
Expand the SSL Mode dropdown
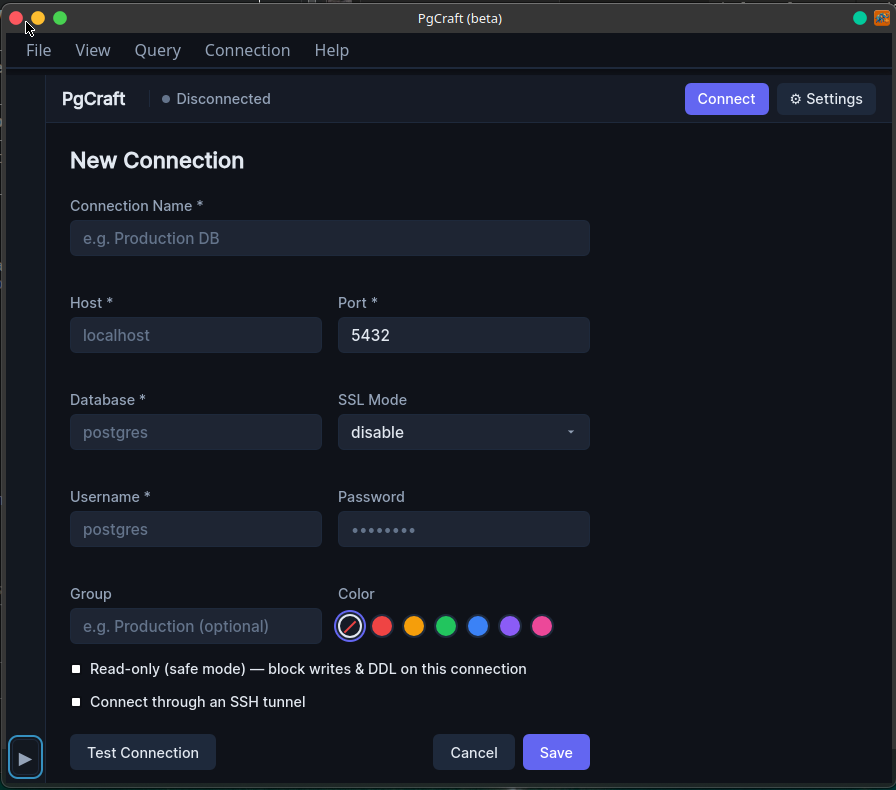point(463,432)
